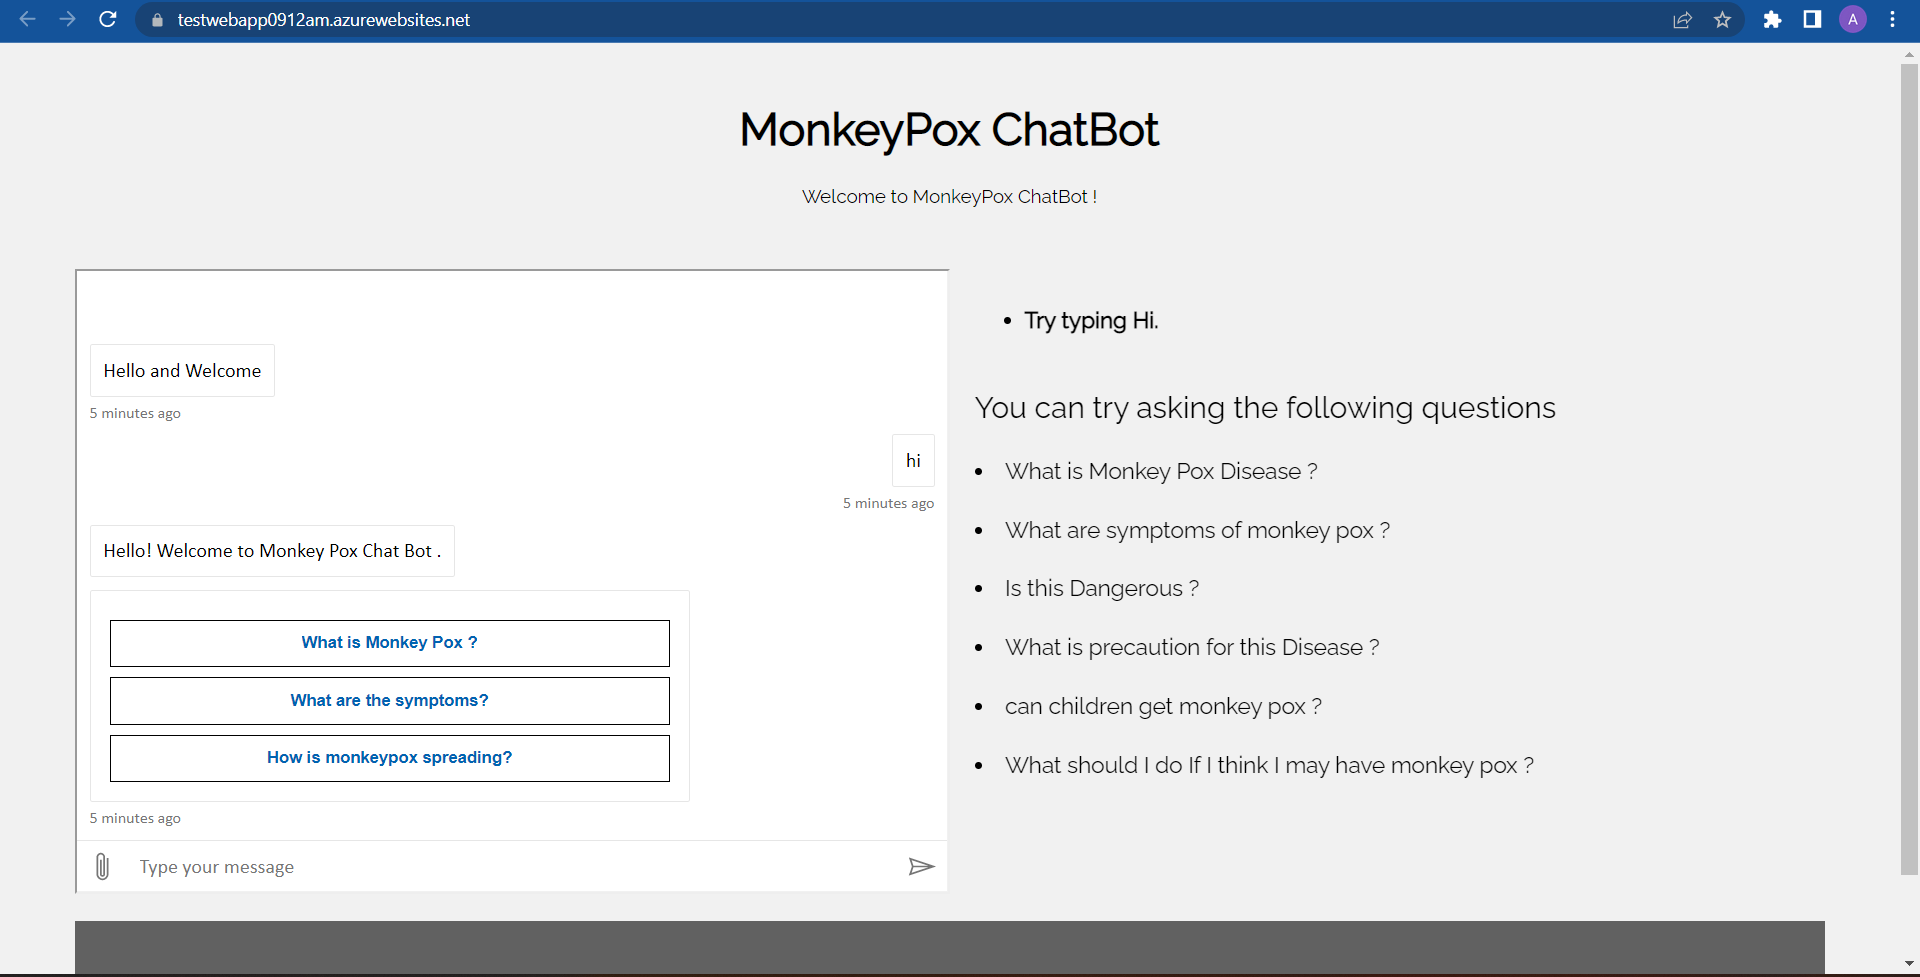Image resolution: width=1920 pixels, height=977 pixels.
Task: Click the back navigation arrow
Action: (27, 20)
